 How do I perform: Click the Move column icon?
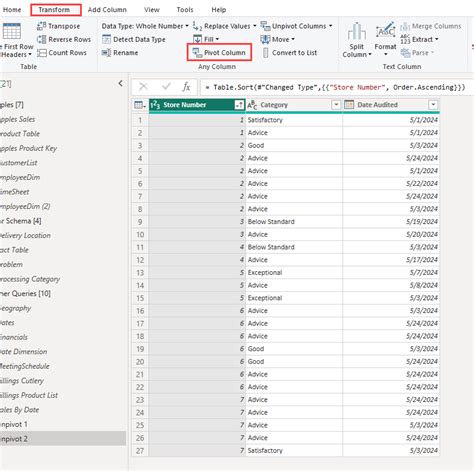coord(265,39)
